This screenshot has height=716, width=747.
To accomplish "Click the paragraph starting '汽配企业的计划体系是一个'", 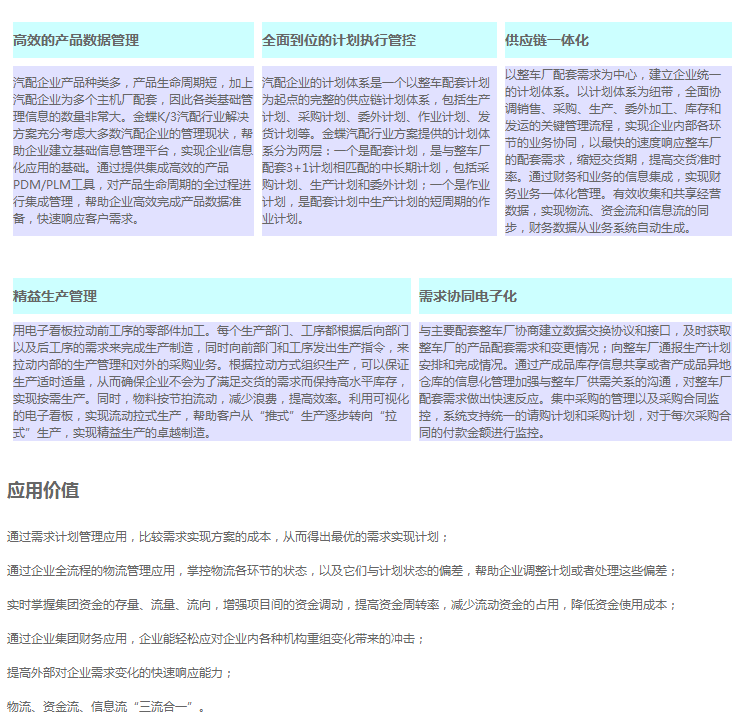I will pyautogui.click(x=376, y=151).
